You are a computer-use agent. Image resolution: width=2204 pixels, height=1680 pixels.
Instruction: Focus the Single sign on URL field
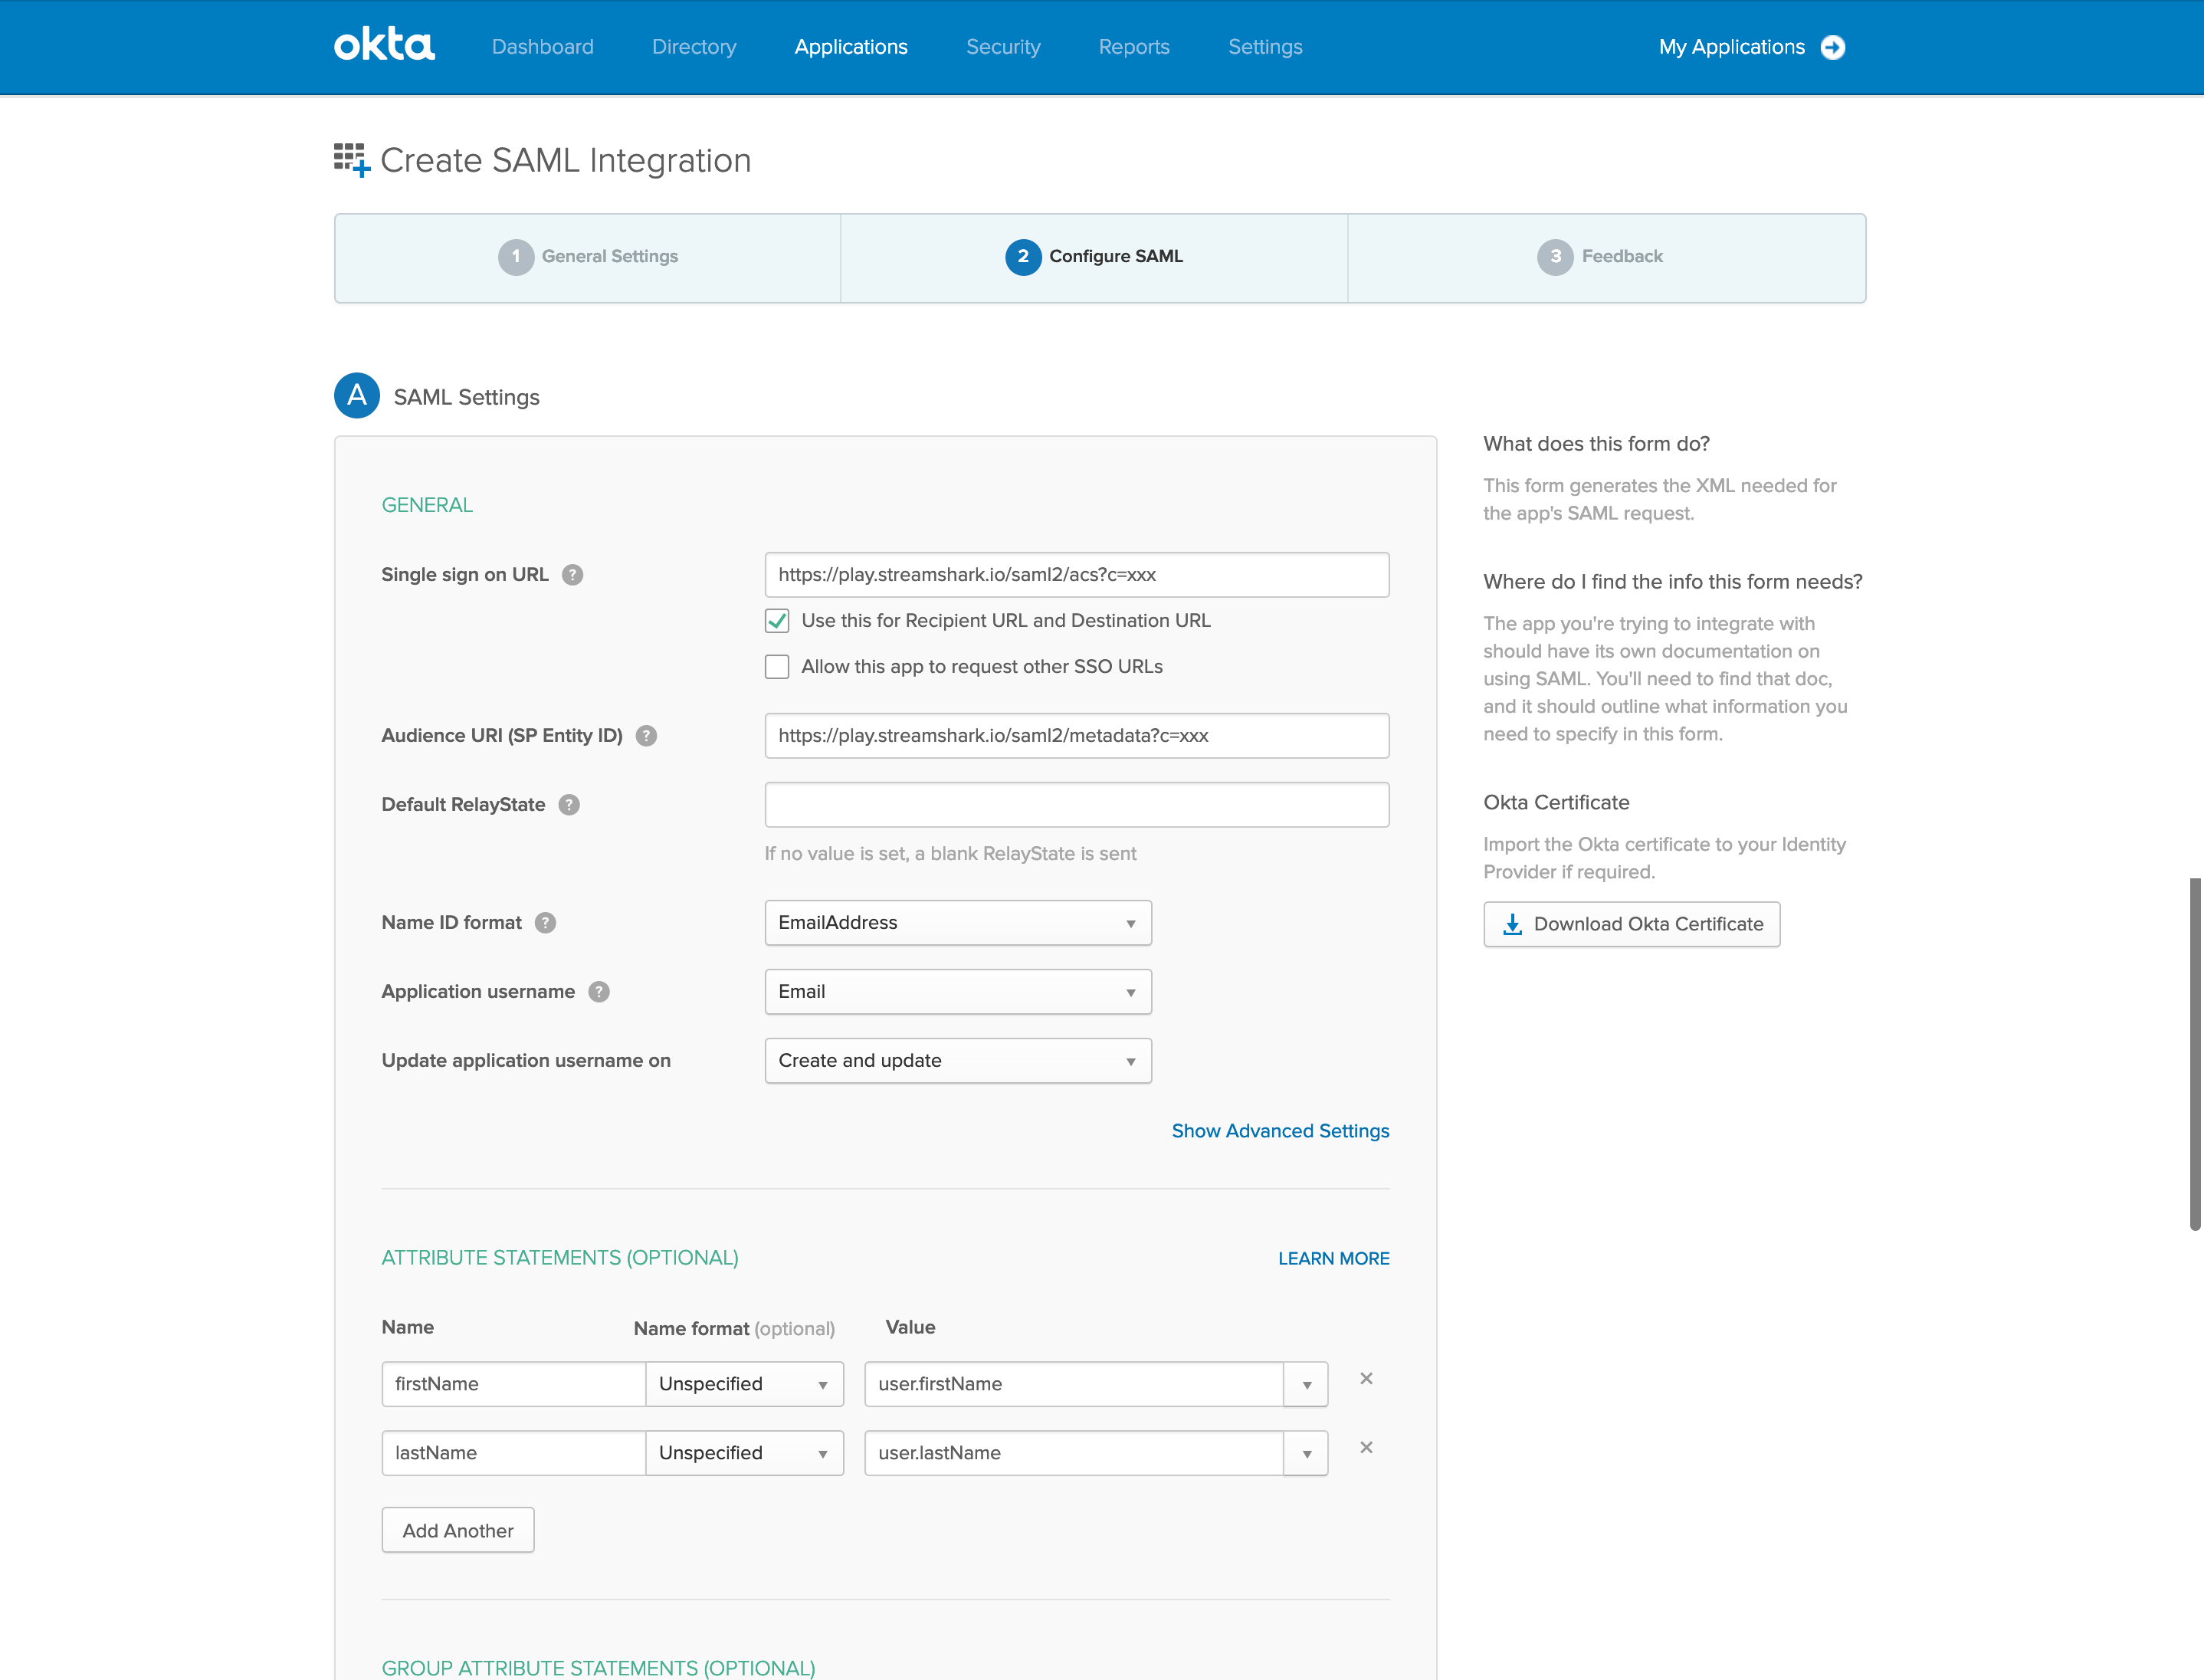click(x=1077, y=575)
